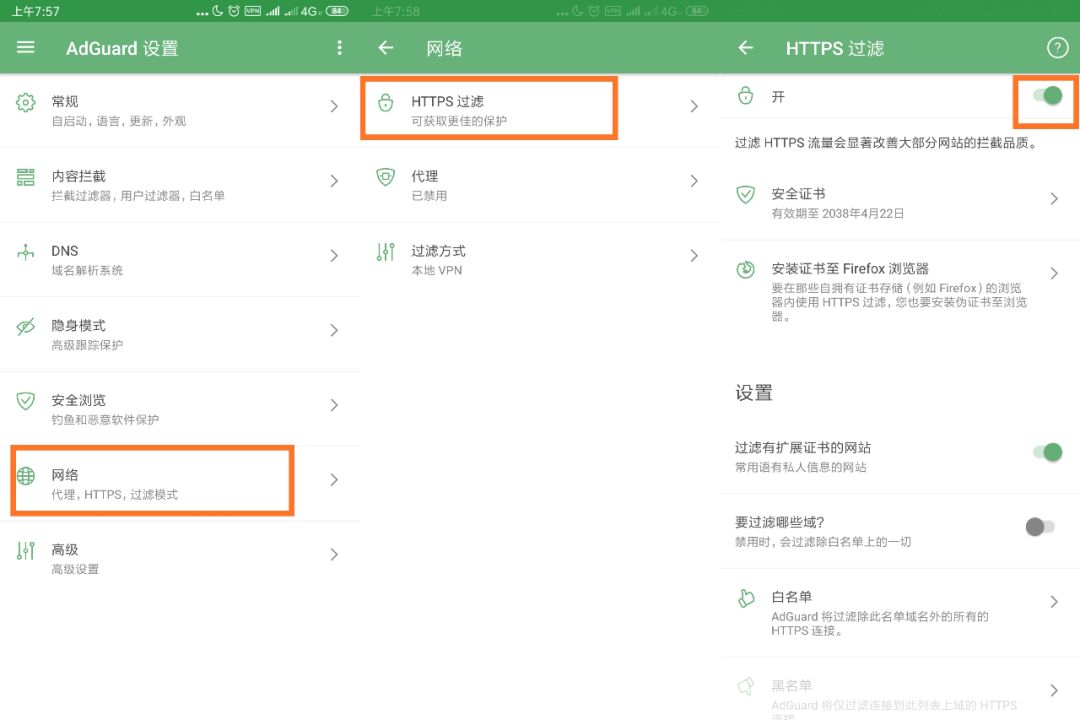Viewport: 1080px width, 720px height.
Task: Open the 黑名单 list
Action: point(900,689)
